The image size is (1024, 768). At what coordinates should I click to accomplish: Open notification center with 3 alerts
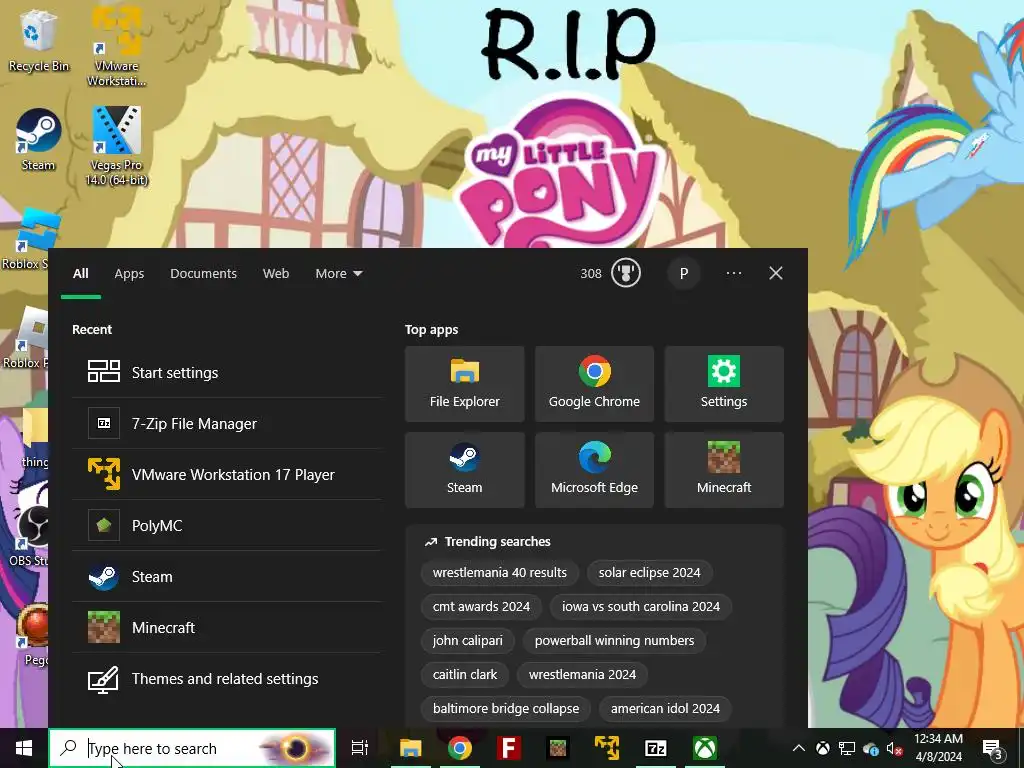coord(992,749)
